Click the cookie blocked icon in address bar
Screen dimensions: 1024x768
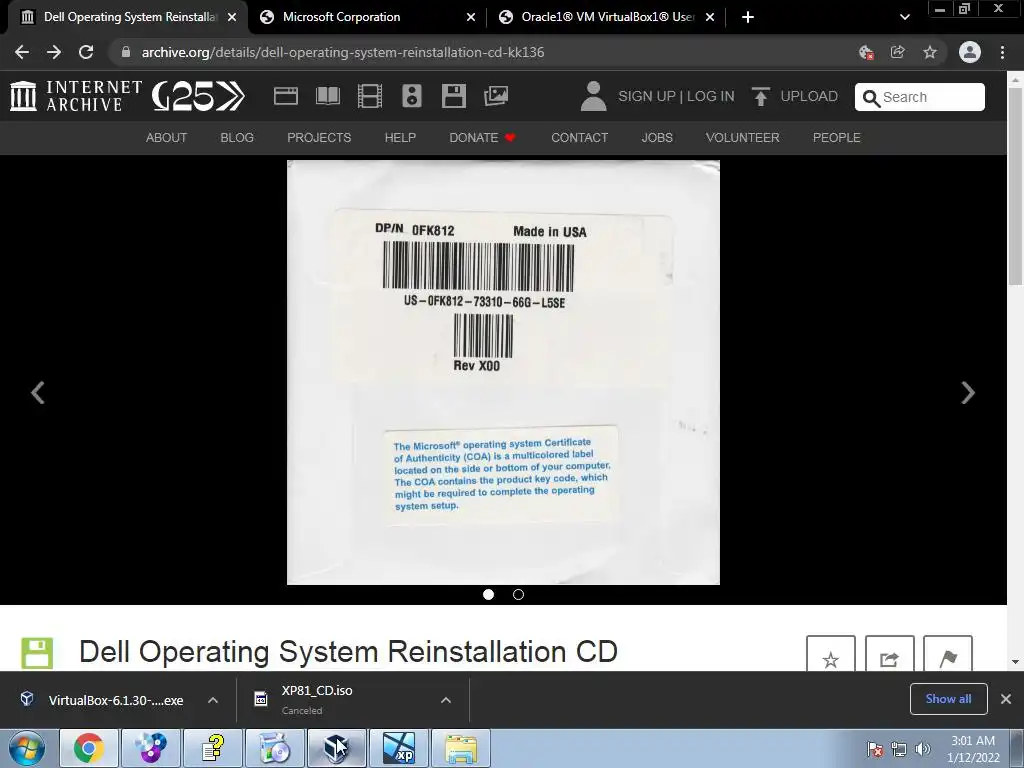tap(866, 52)
